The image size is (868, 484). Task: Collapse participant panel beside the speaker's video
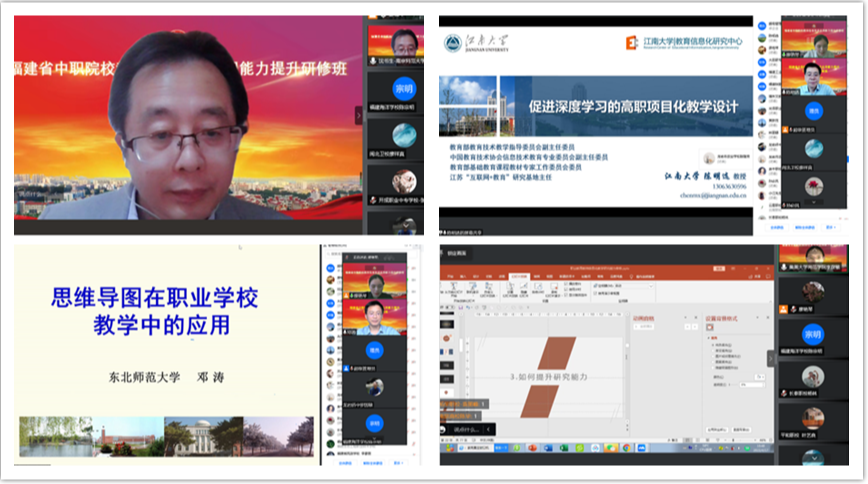click(x=359, y=115)
